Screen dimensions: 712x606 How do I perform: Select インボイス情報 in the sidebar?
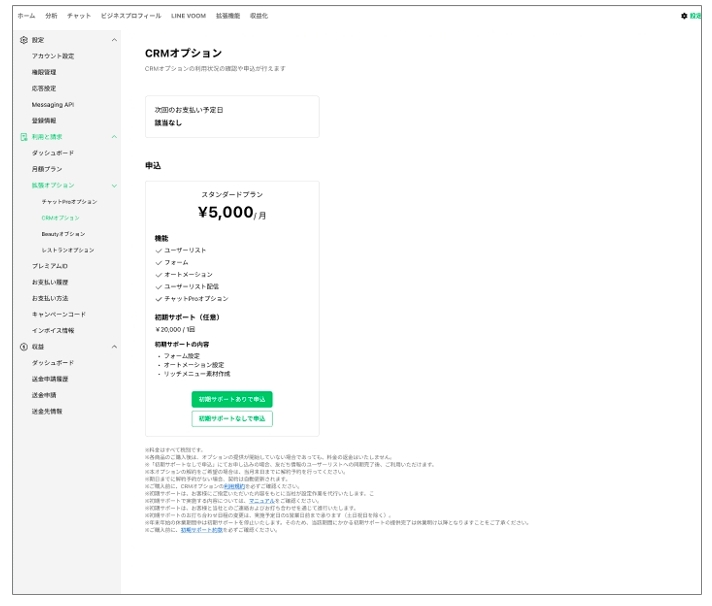tap(53, 330)
